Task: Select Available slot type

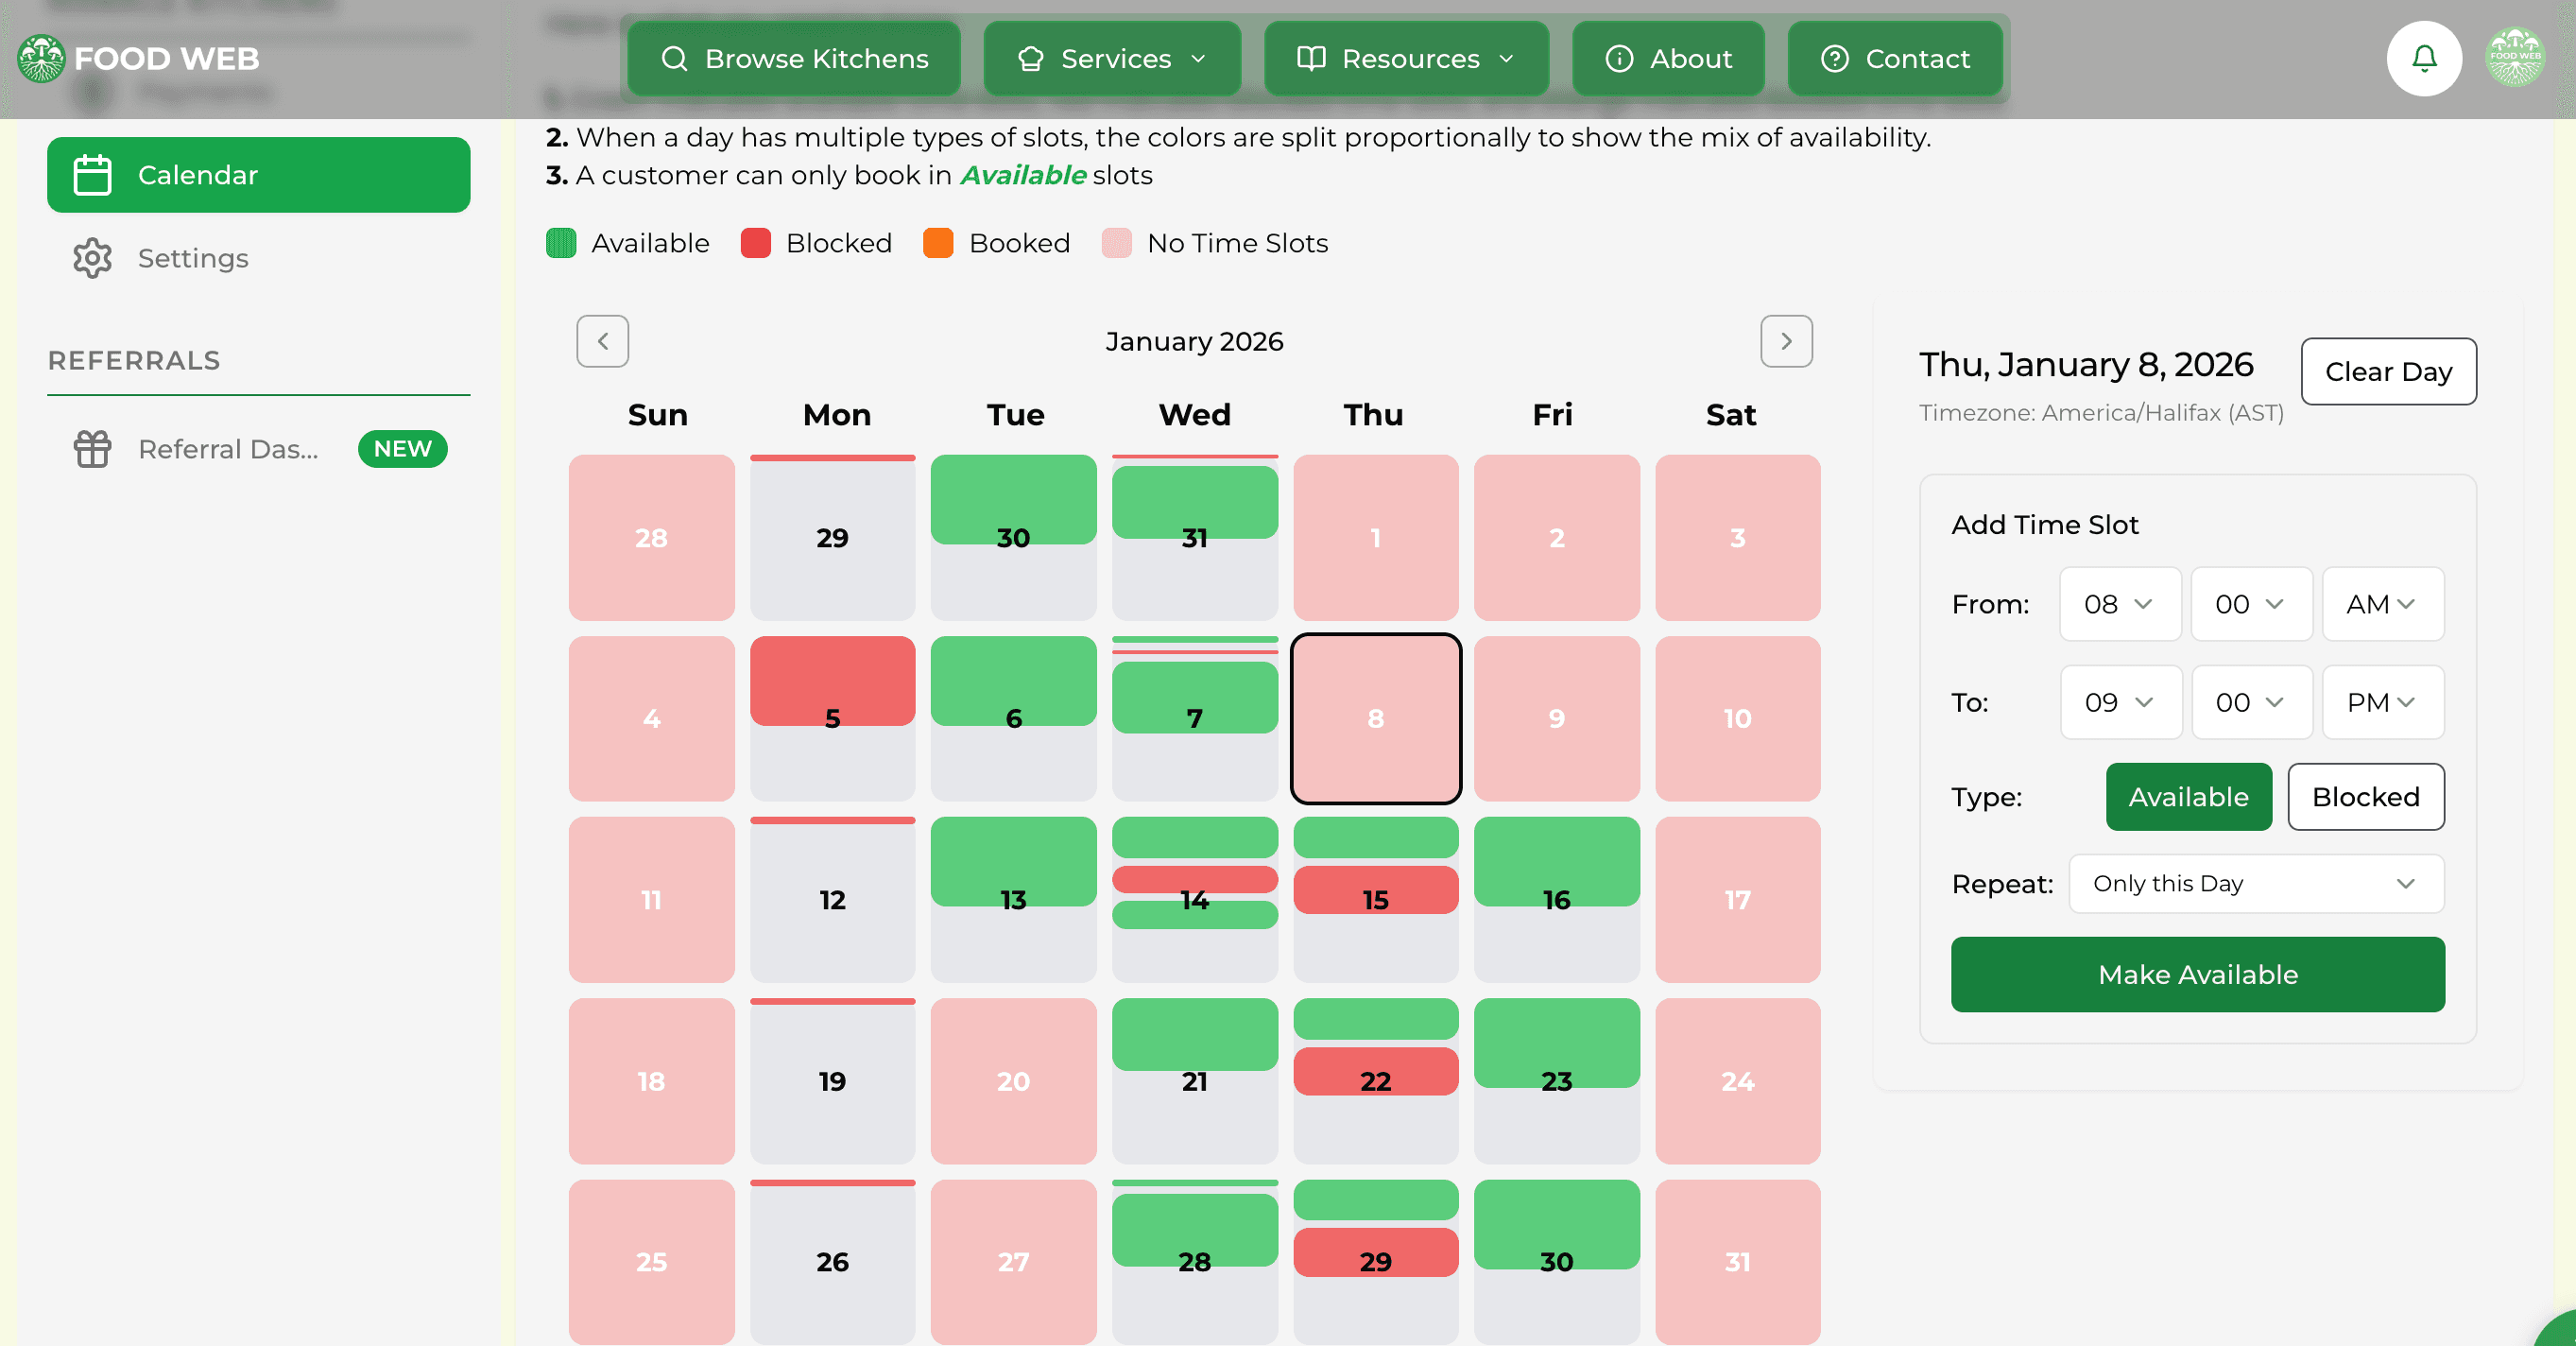Action: coord(2188,797)
